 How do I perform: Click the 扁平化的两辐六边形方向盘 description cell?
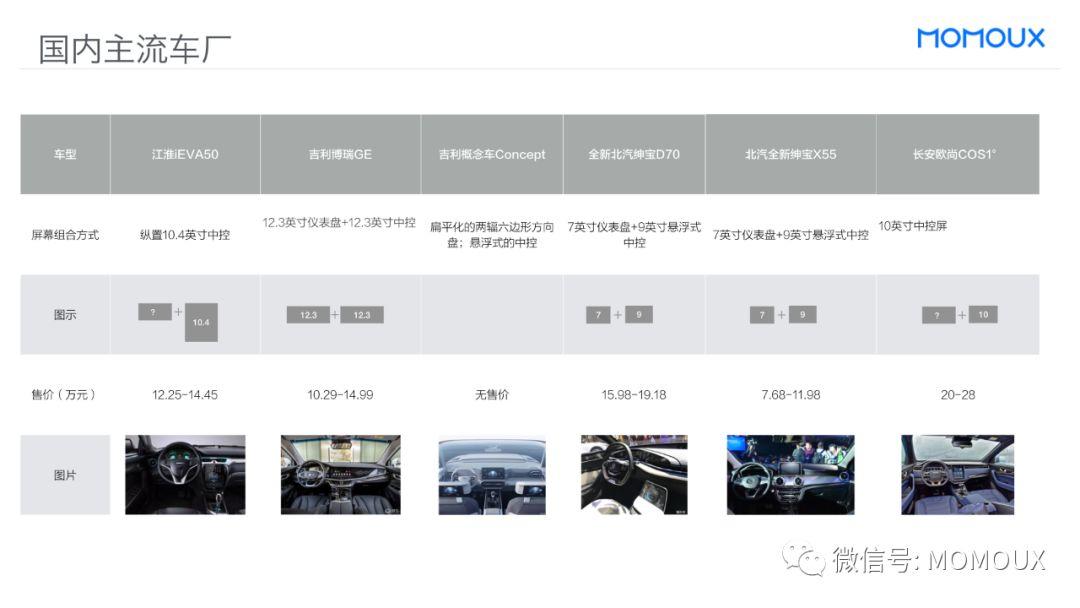[492, 235]
